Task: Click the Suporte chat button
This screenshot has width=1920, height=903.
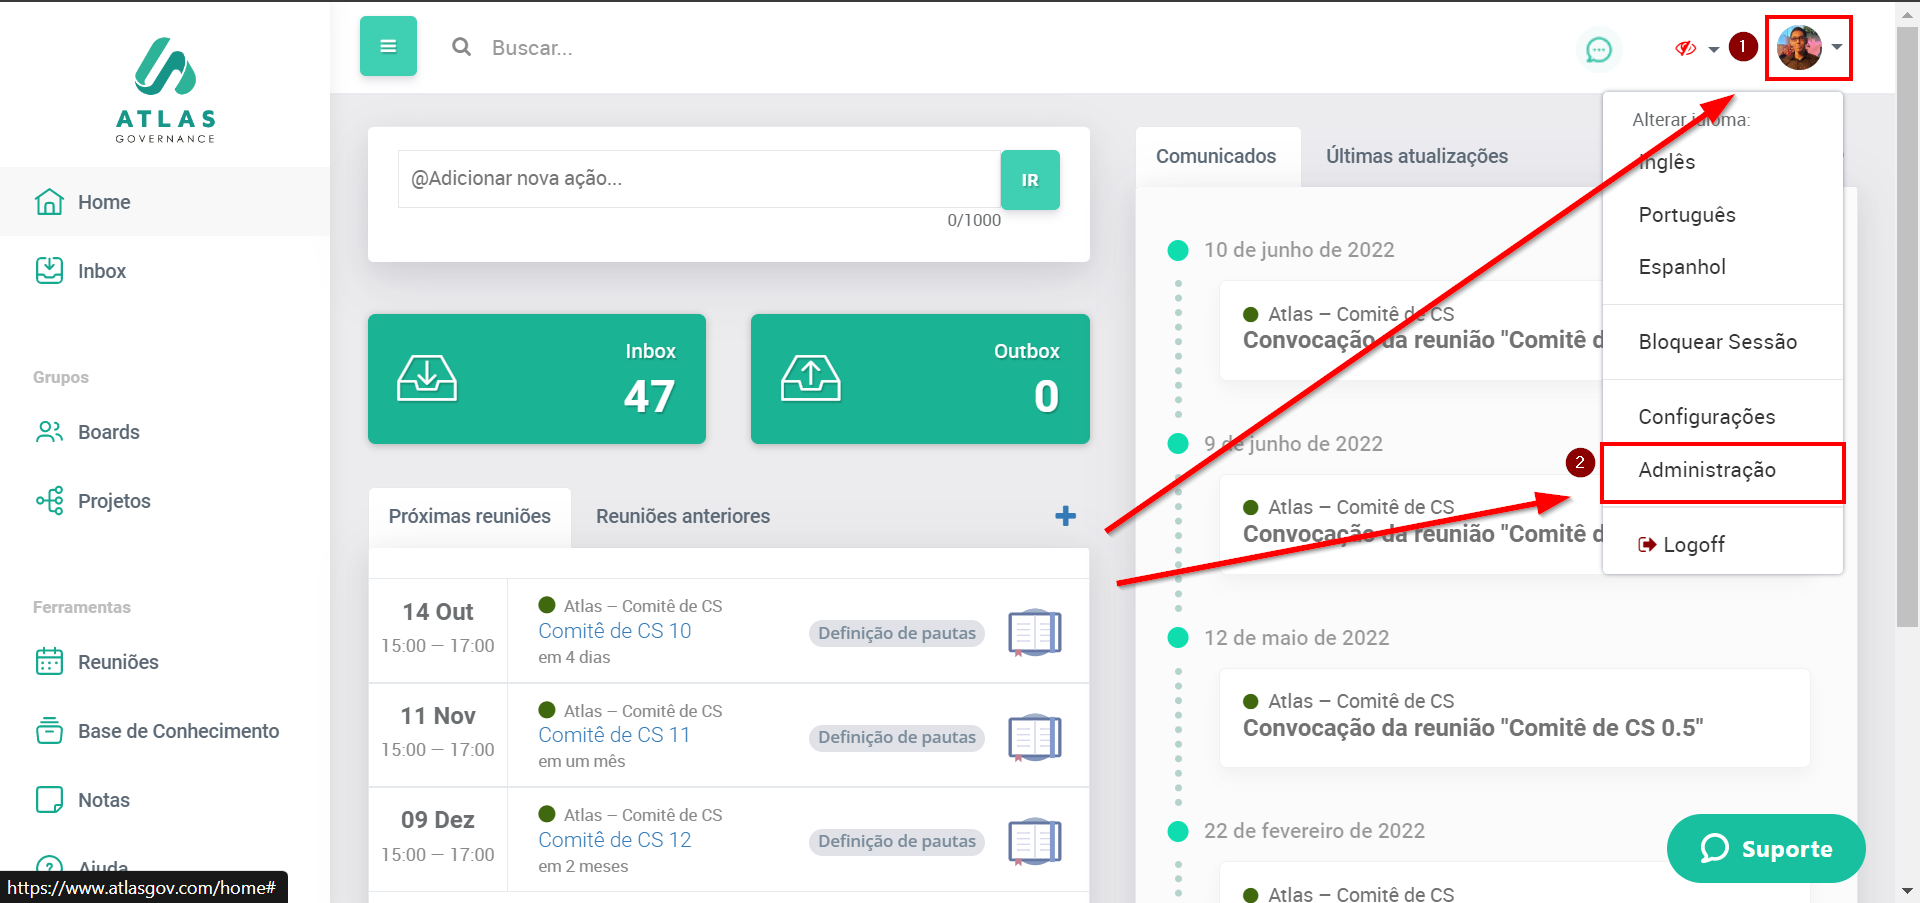Action: tap(1766, 849)
